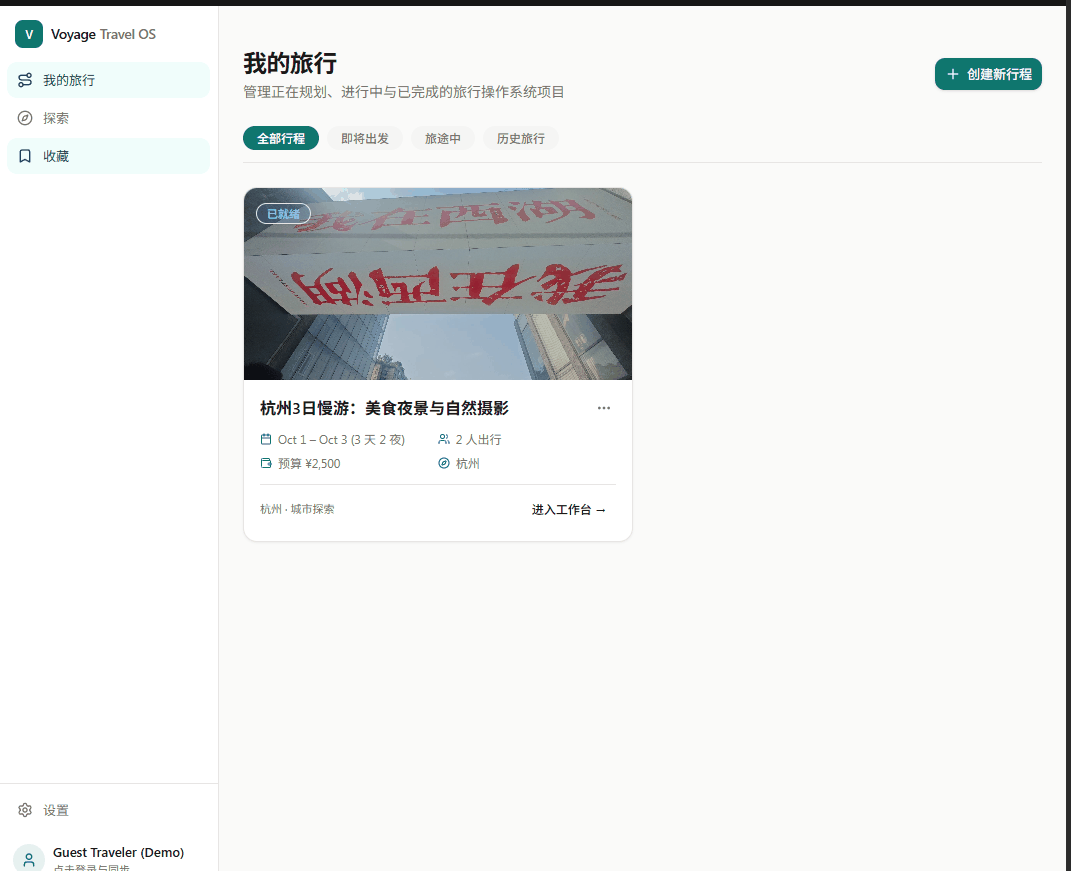The height and width of the screenshot is (871, 1071).
Task: Enter the workspace via 进入工作台
Action: [x=569, y=510]
